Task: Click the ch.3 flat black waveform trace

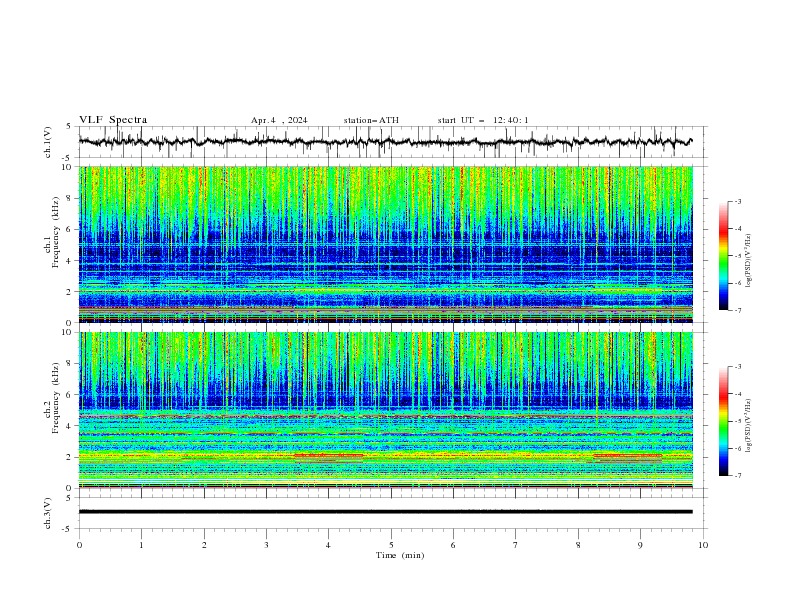Action: pyautogui.click(x=385, y=512)
